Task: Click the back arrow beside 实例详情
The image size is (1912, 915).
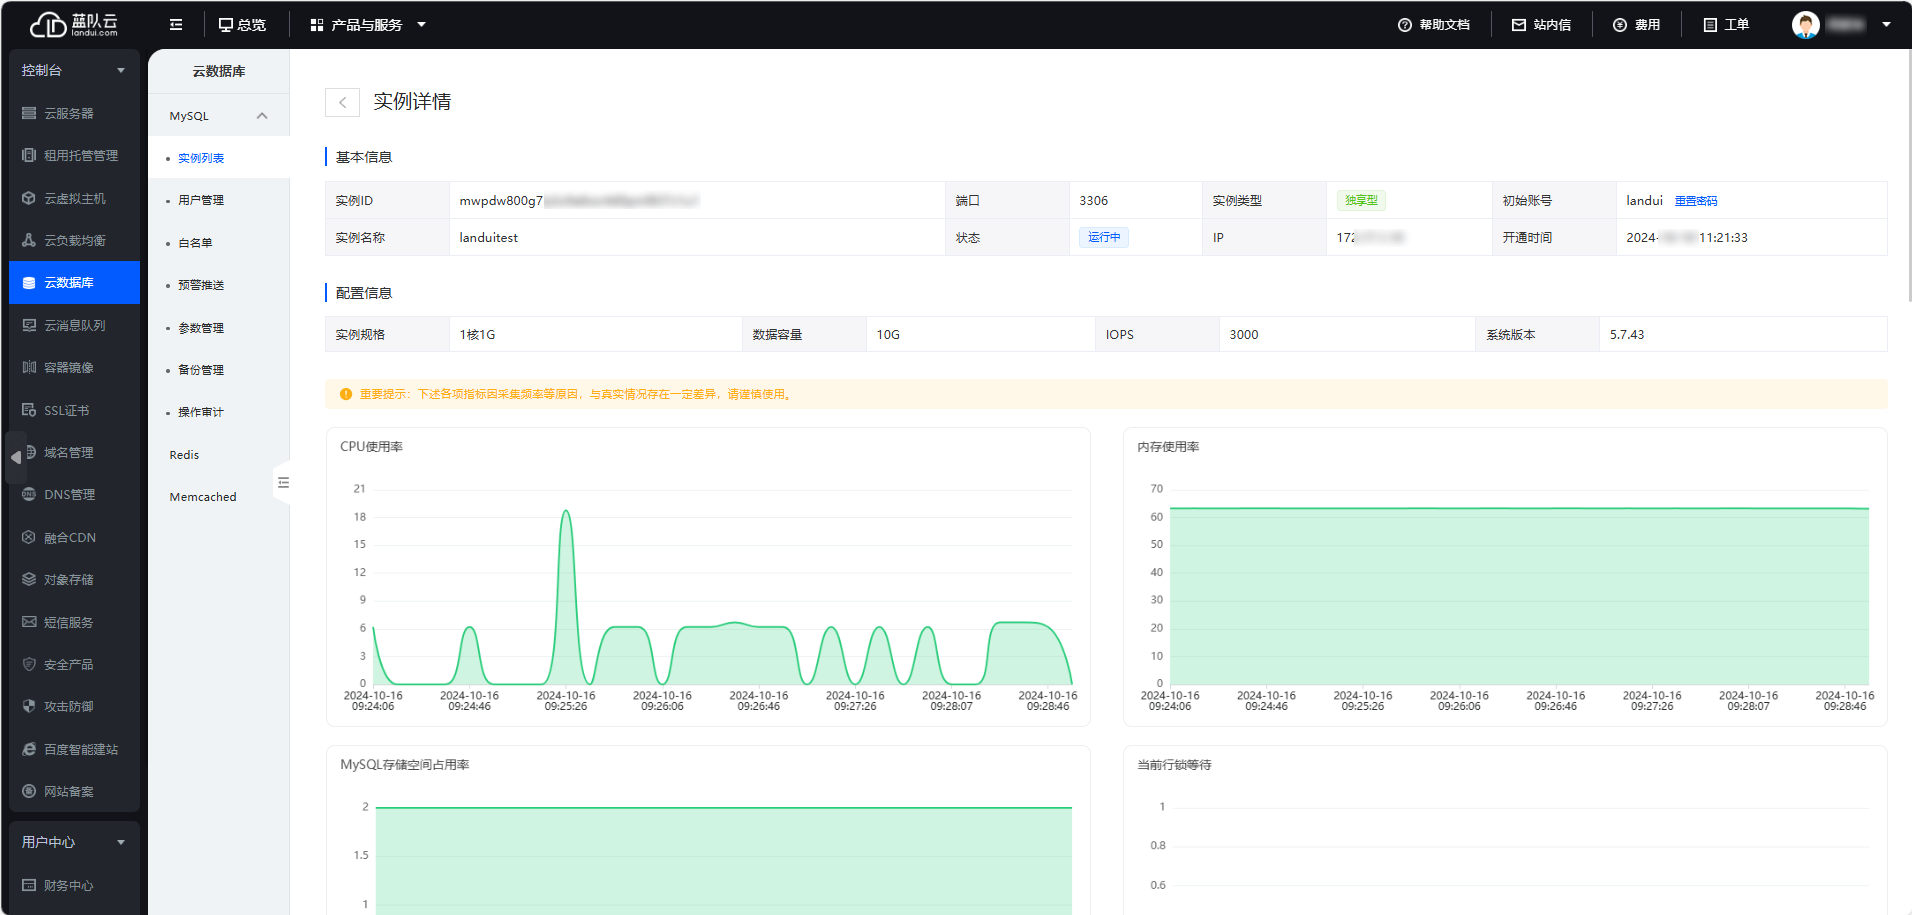Action: point(342,102)
